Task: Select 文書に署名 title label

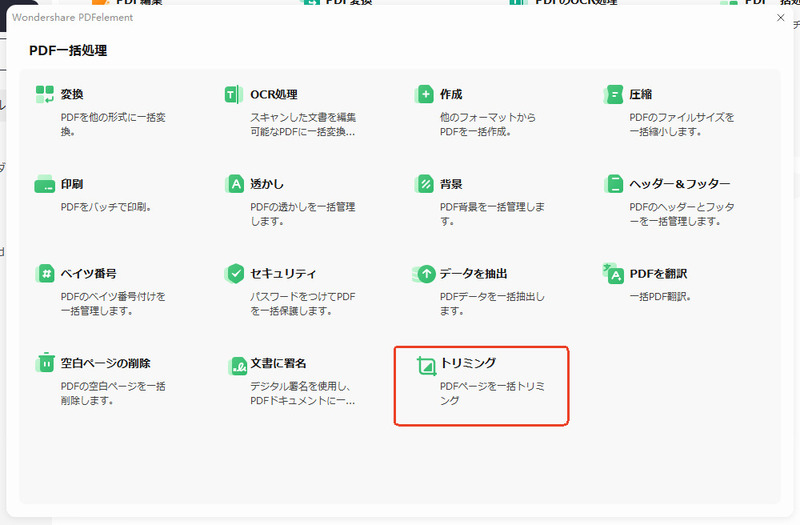Action: (x=279, y=363)
